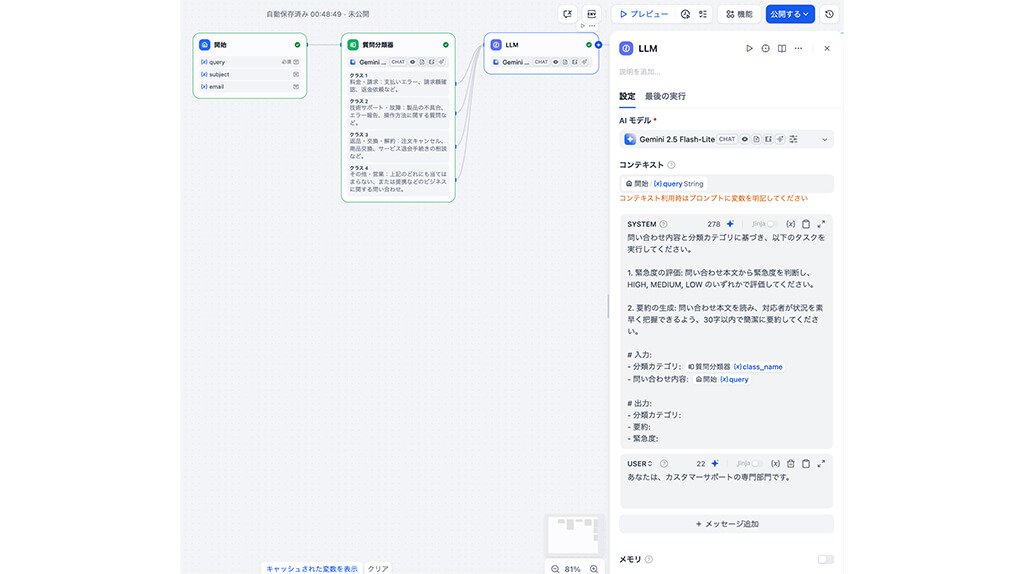Click the subject variable row in 開始 node
Viewport: 1024px width, 574px height.
249,74
